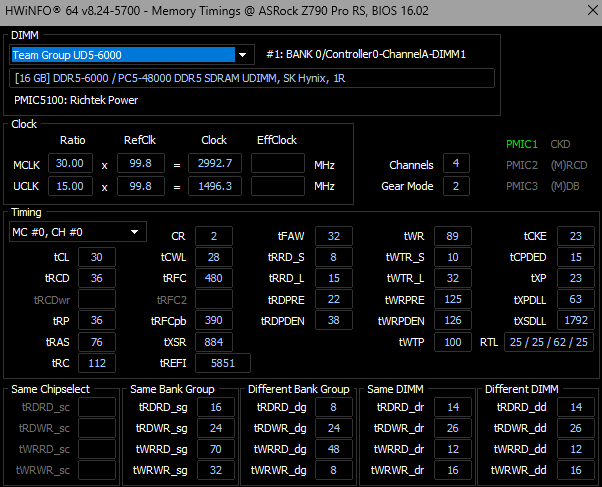Screen dimensions: 602x487
Task: Select the CKD indicator label
Action: [x=561, y=144]
